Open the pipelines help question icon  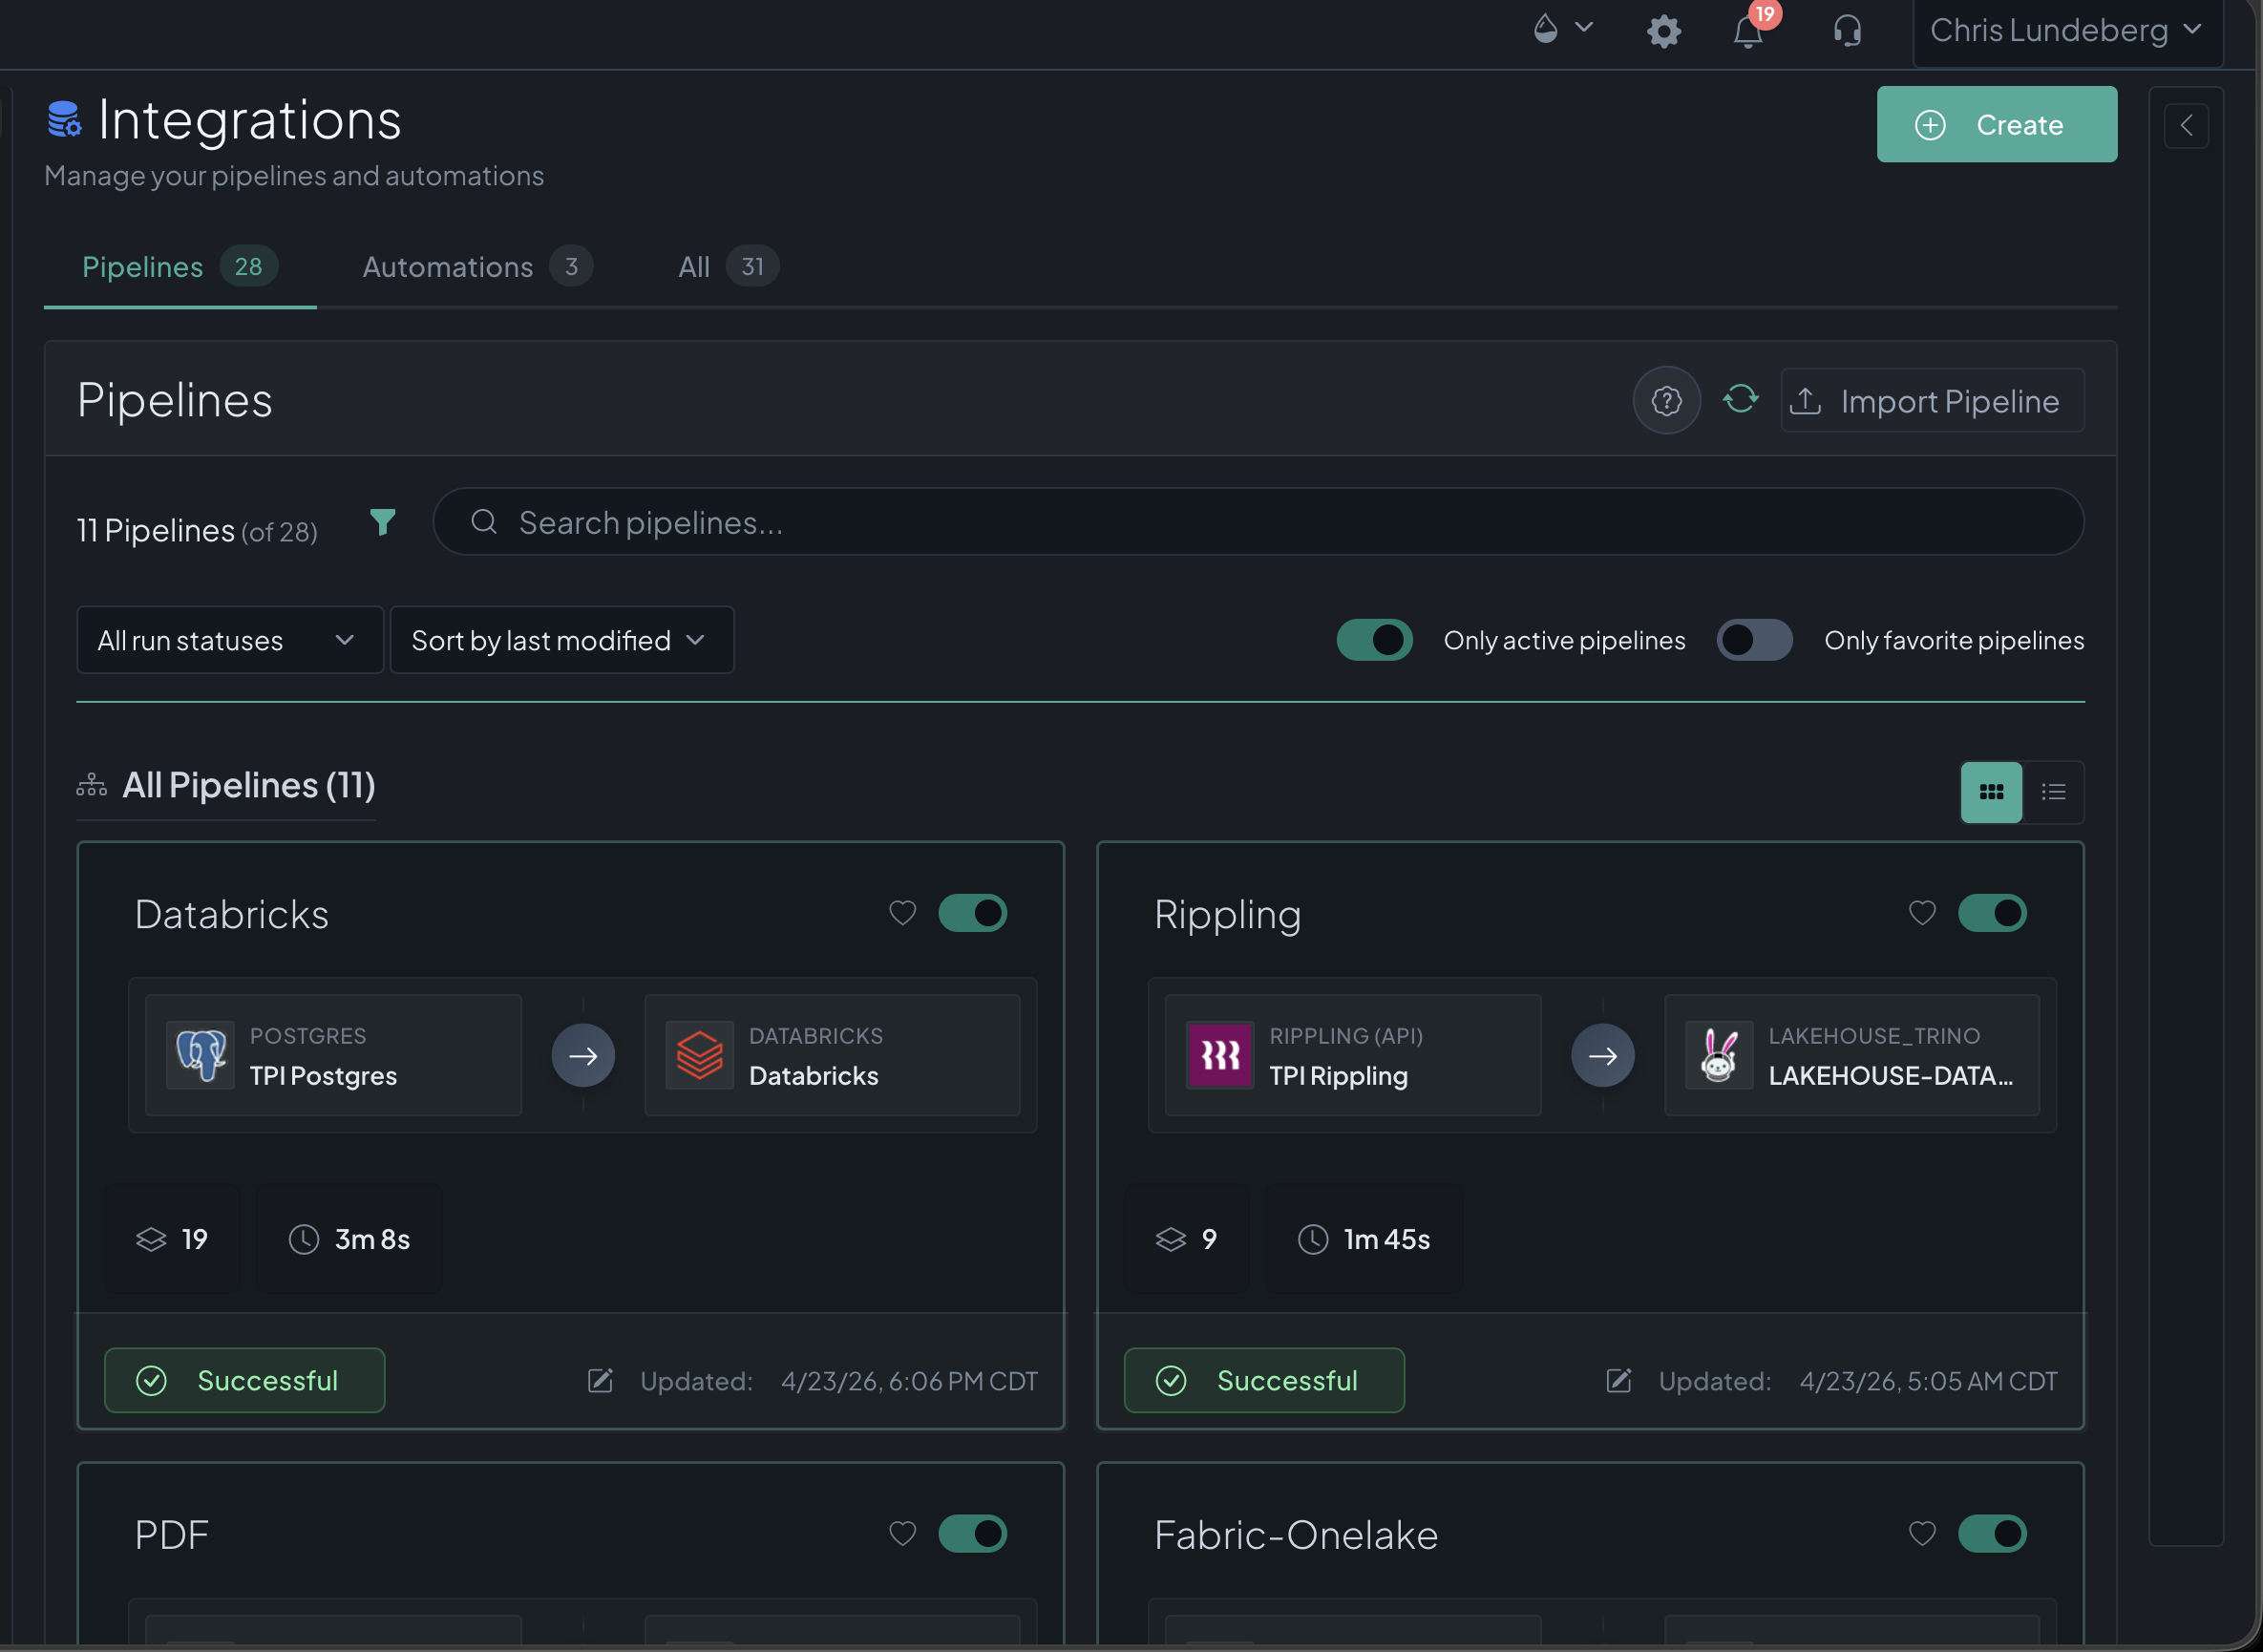coord(1666,401)
